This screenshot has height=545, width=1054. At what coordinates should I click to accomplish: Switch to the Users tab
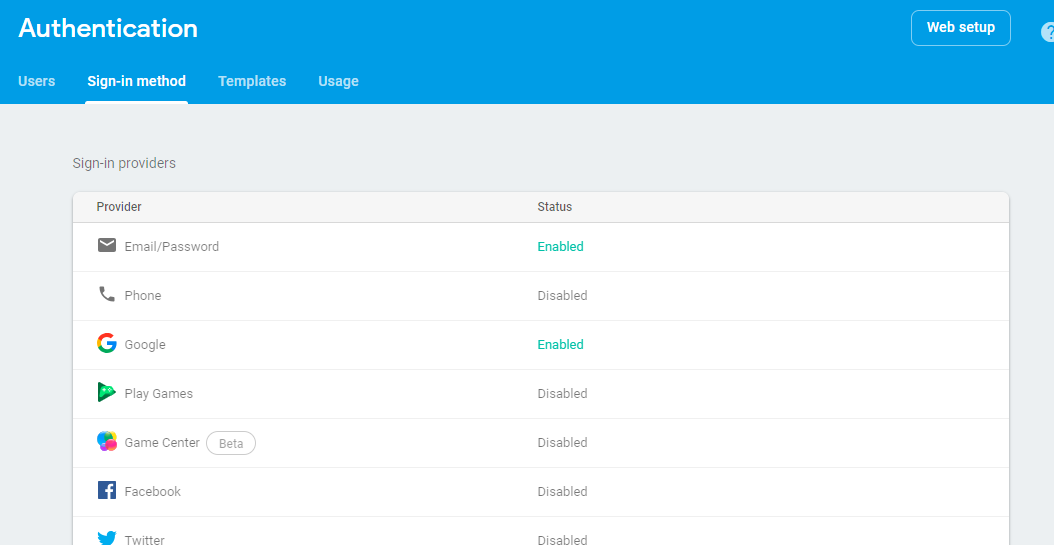click(37, 81)
